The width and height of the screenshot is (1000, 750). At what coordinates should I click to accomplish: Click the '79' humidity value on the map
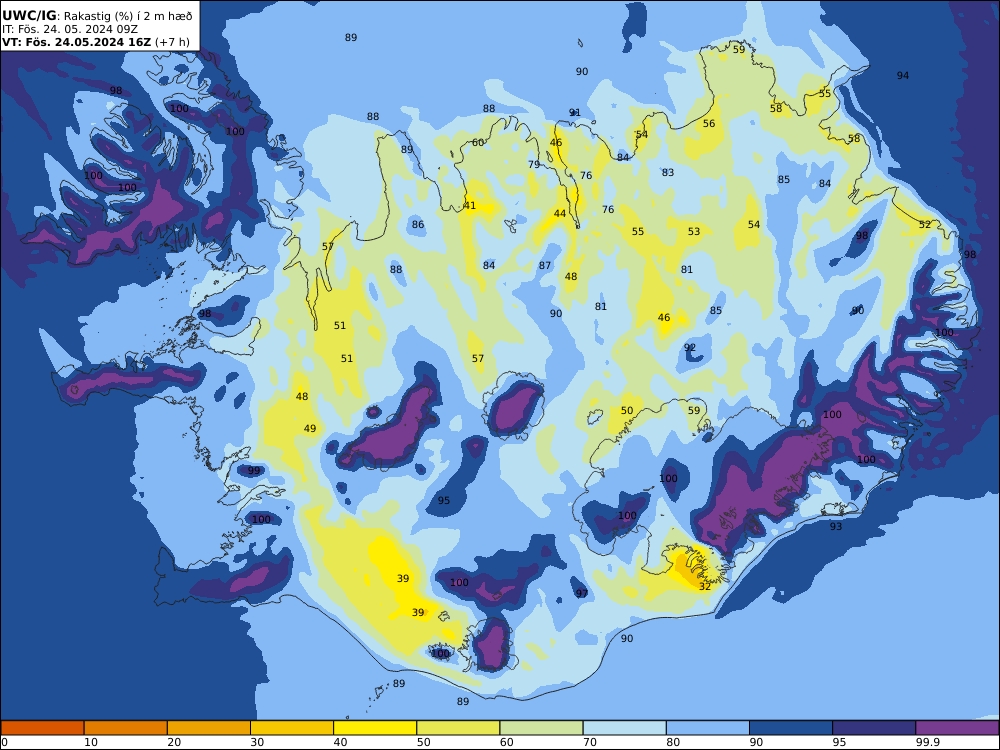tap(534, 165)
